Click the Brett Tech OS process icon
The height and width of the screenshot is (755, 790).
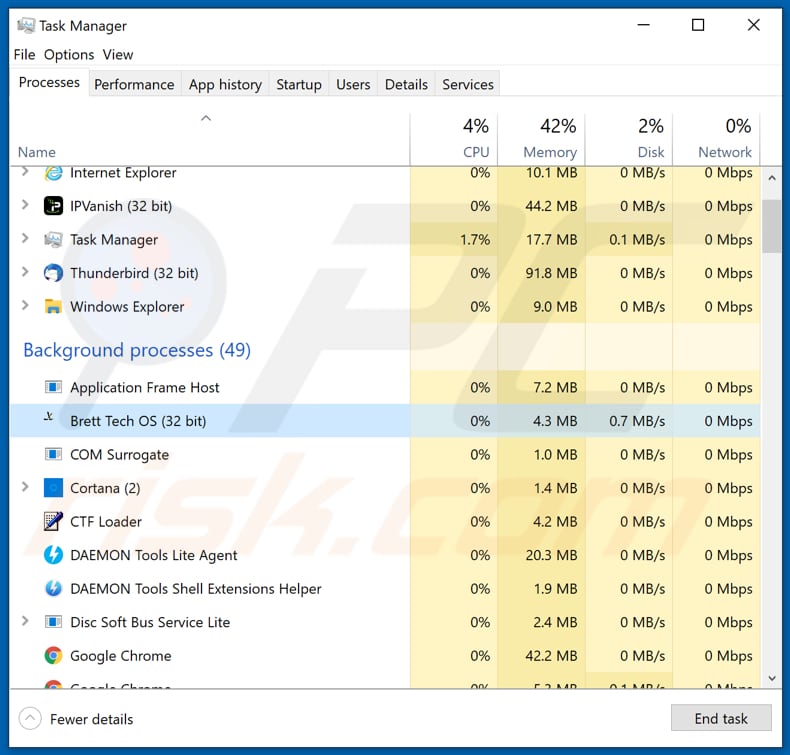click(50, 418)
